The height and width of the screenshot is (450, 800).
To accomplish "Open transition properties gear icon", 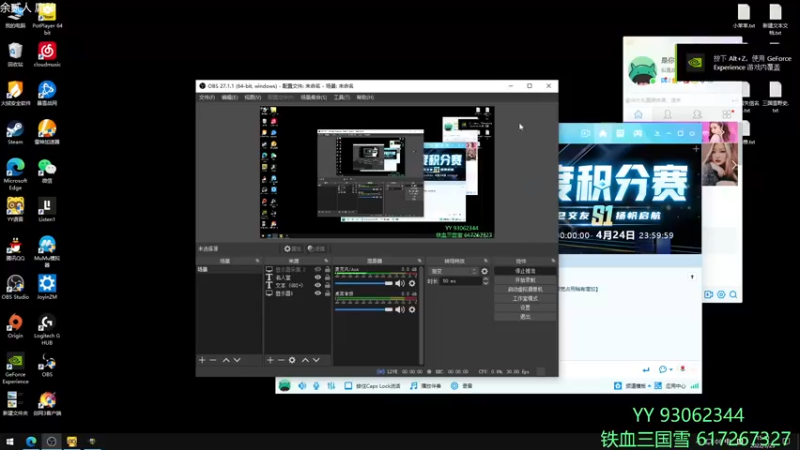I will click(484, 271).
